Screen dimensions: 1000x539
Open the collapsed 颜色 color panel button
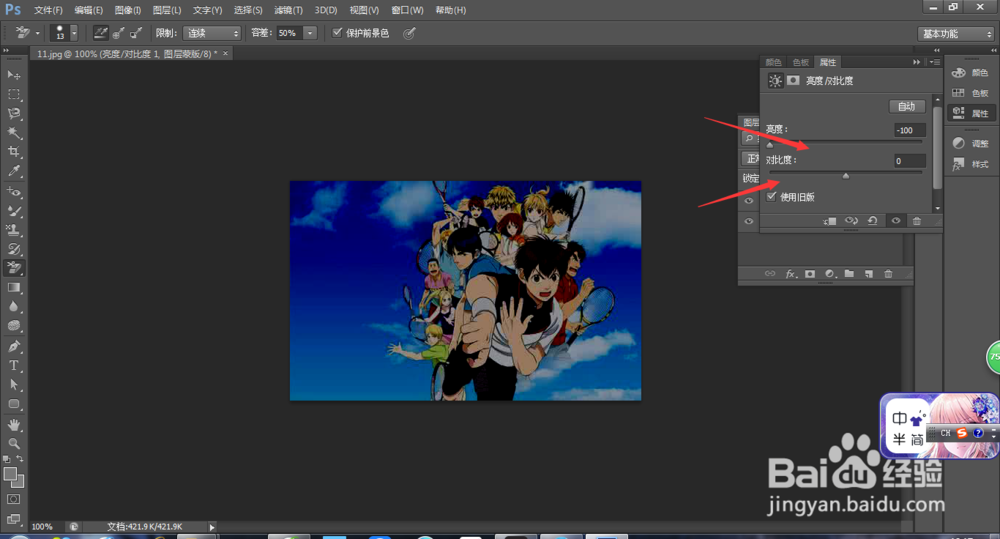tap(971, 73)
